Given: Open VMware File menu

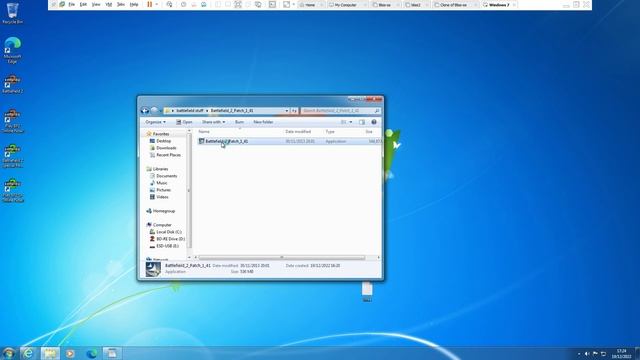Looking at the screenshot, I should click(x=71, y=4).
